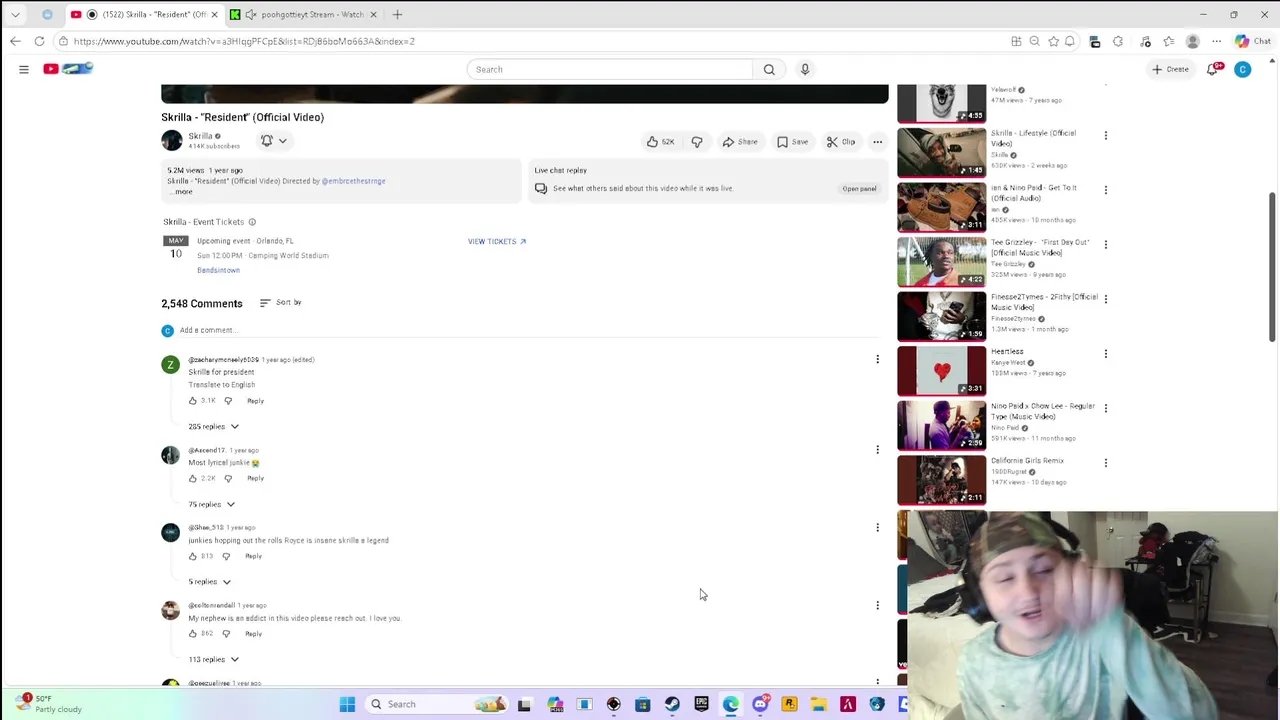Unmute the poohgottieyt Stream tab audio
The width and height of the screenshot is (1280, 720).
[x=251, y=14]
